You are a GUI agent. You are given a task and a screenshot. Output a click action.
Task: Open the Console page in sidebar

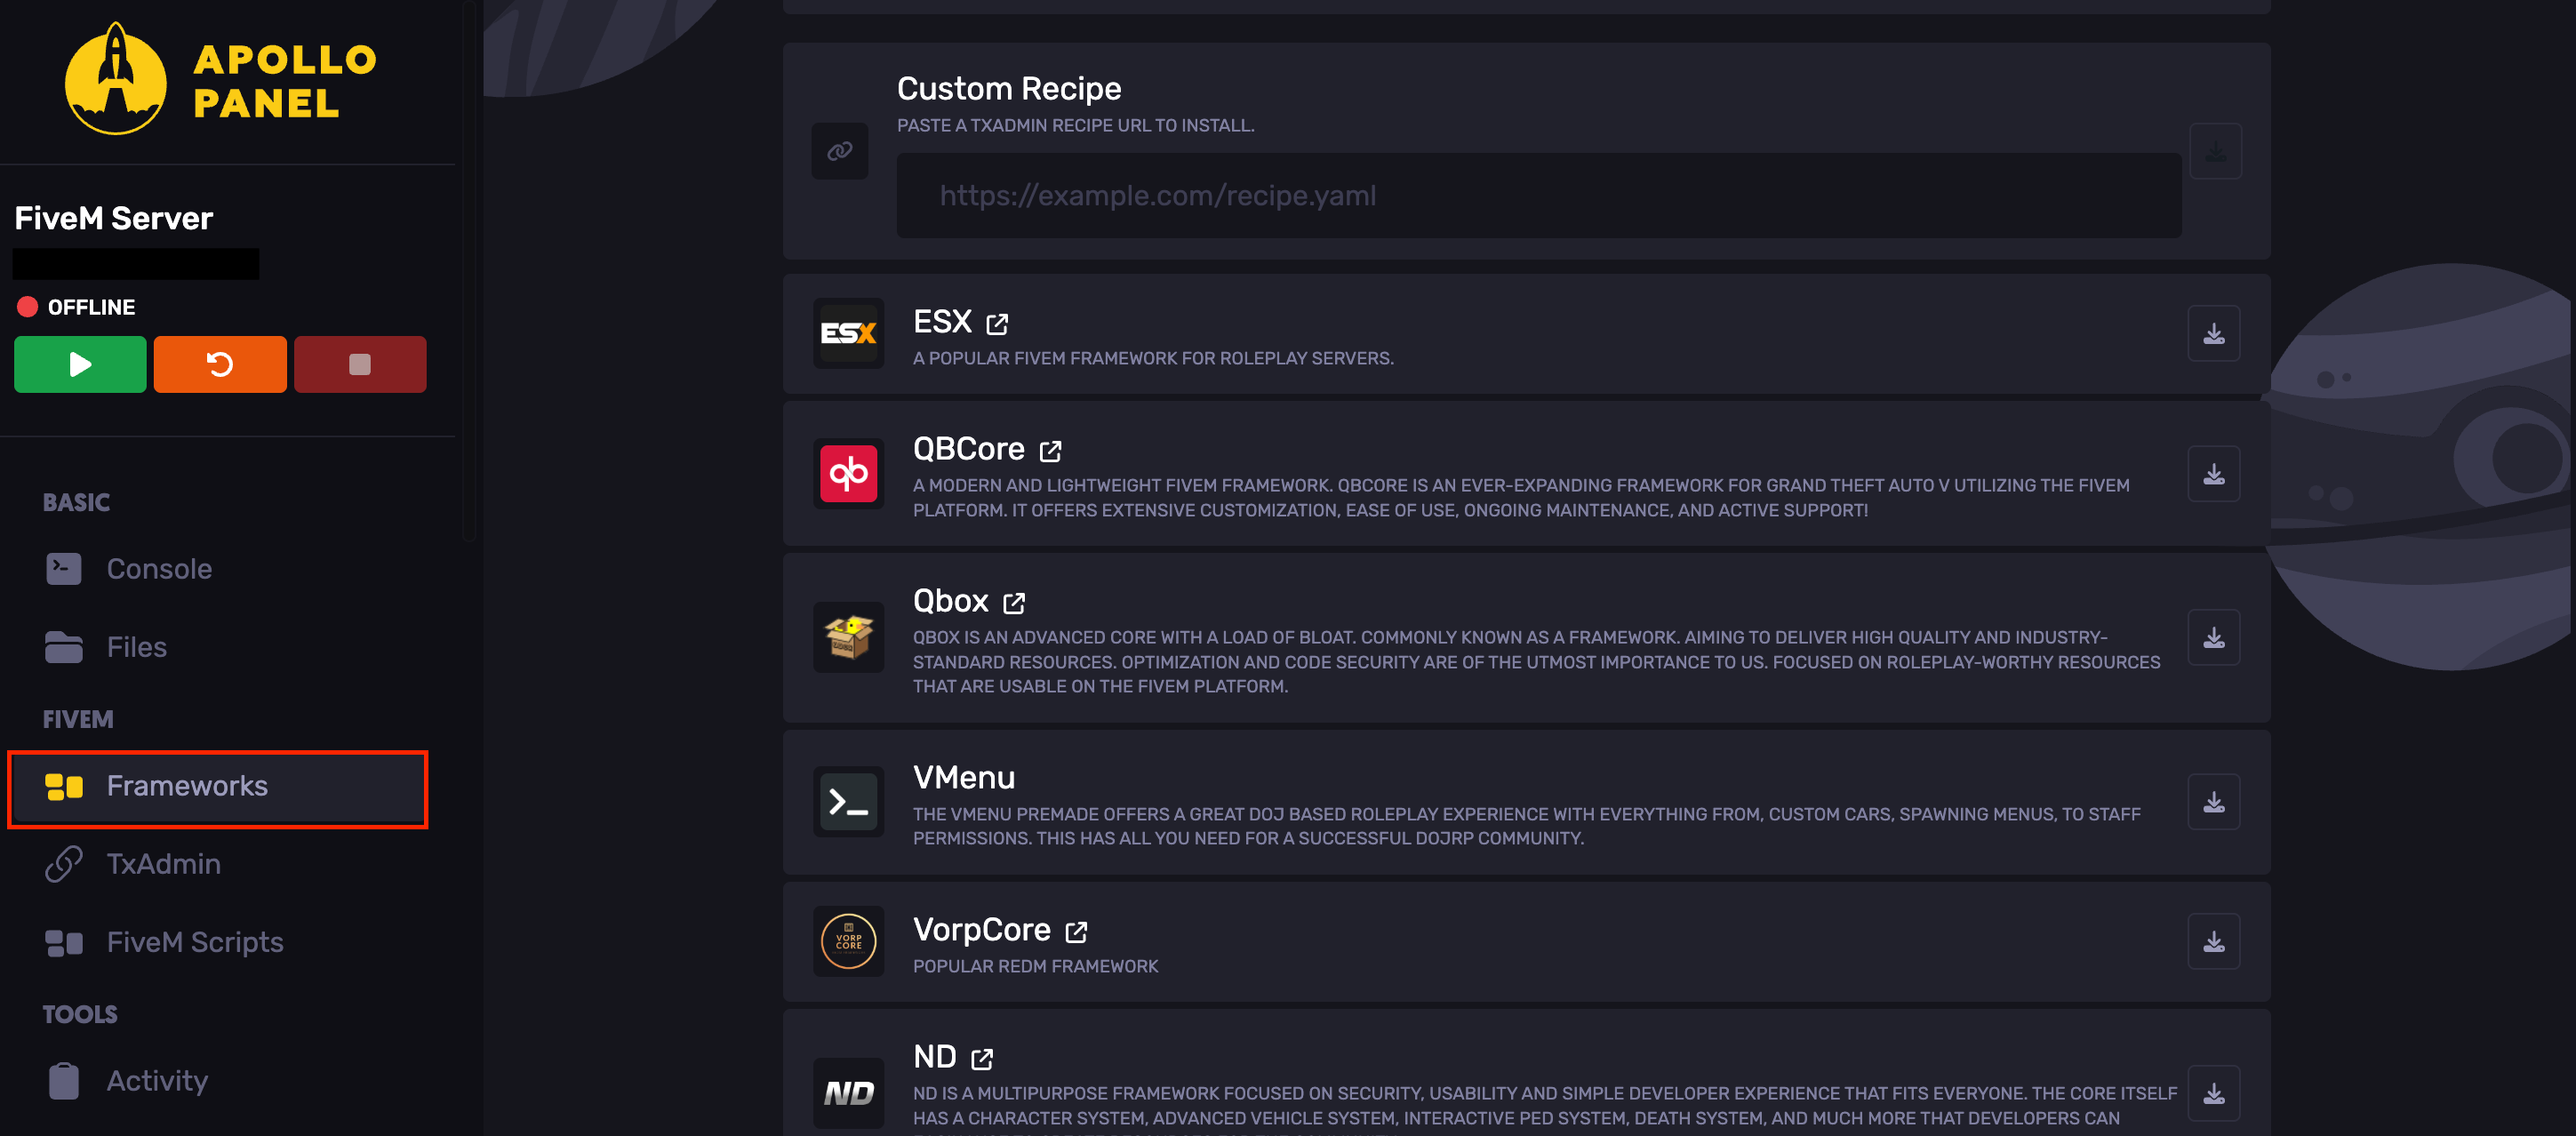point(159,569)
